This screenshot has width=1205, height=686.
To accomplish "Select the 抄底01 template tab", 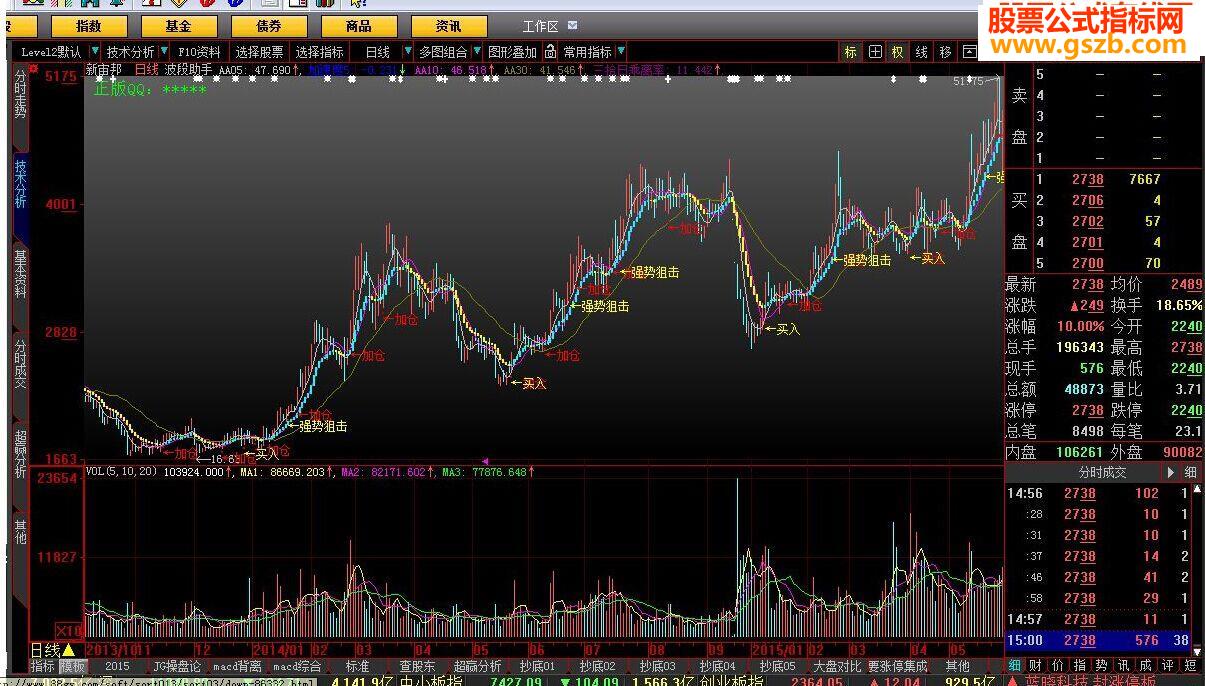I will pyautogui.click(x=537, y=666).
